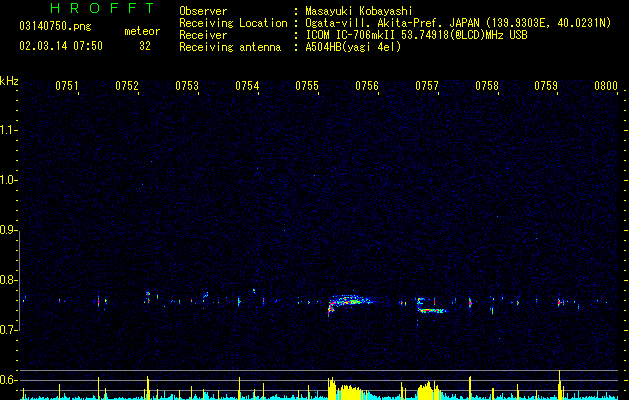The image size is (629, 400).
Task: Click the 0757 time marker
Action: tap(427, 86)
